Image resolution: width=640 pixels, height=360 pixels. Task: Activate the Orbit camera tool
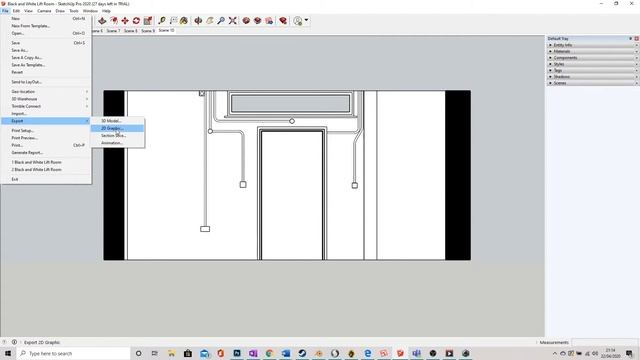click(198, 20)
